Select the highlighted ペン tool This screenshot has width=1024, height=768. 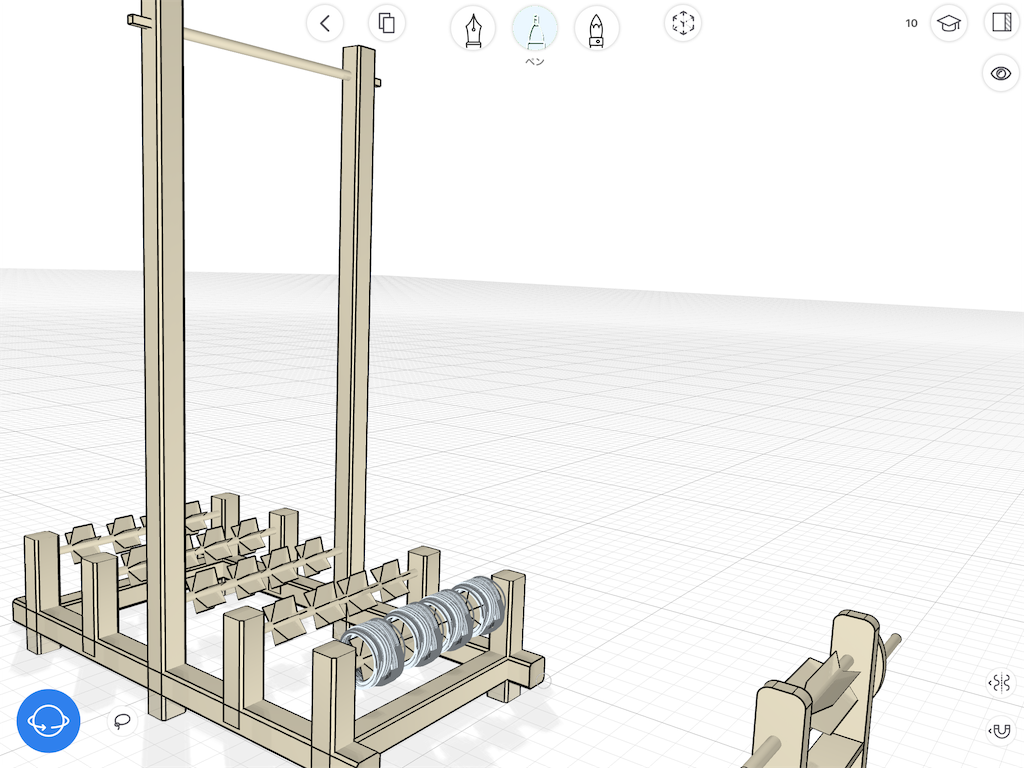click(x=535, y=29)
